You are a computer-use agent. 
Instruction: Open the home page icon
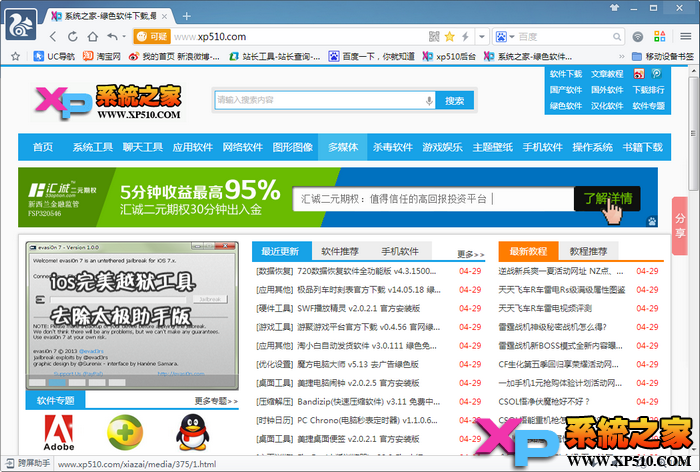[92, 37]
